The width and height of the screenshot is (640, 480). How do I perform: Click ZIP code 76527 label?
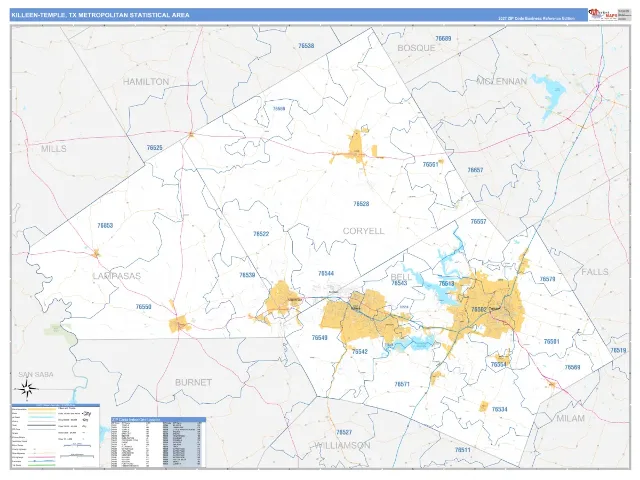point(344,432)
